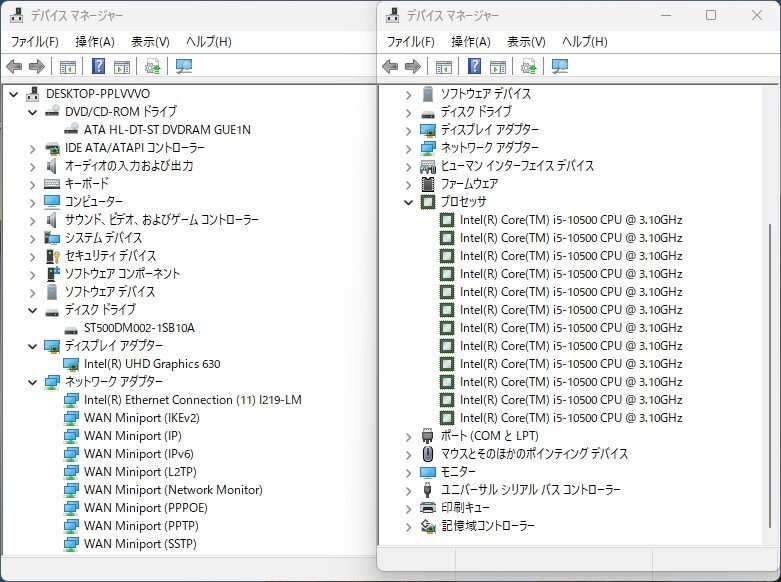
Task: Select マウスとそのほかのポインティング デバイス category
Action: point(534,453)
